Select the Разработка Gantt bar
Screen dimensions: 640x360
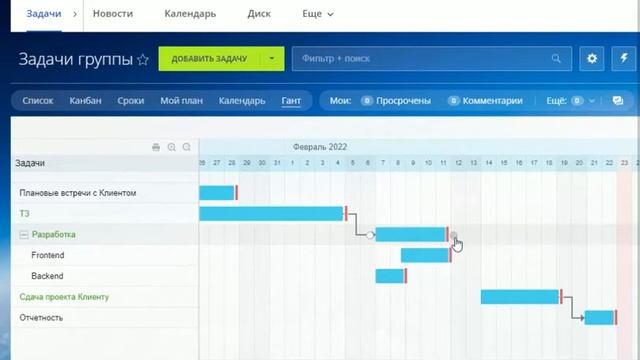coord(411,235)
